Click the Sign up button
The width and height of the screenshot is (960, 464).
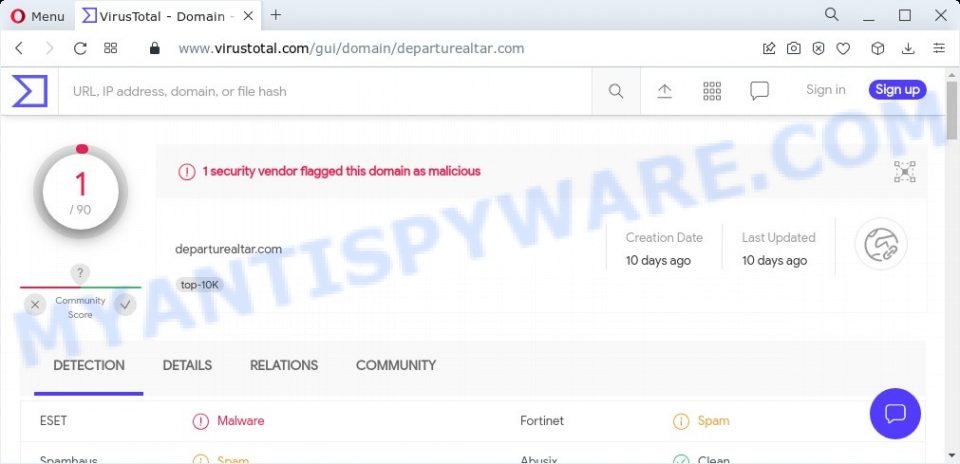point(898,90)
